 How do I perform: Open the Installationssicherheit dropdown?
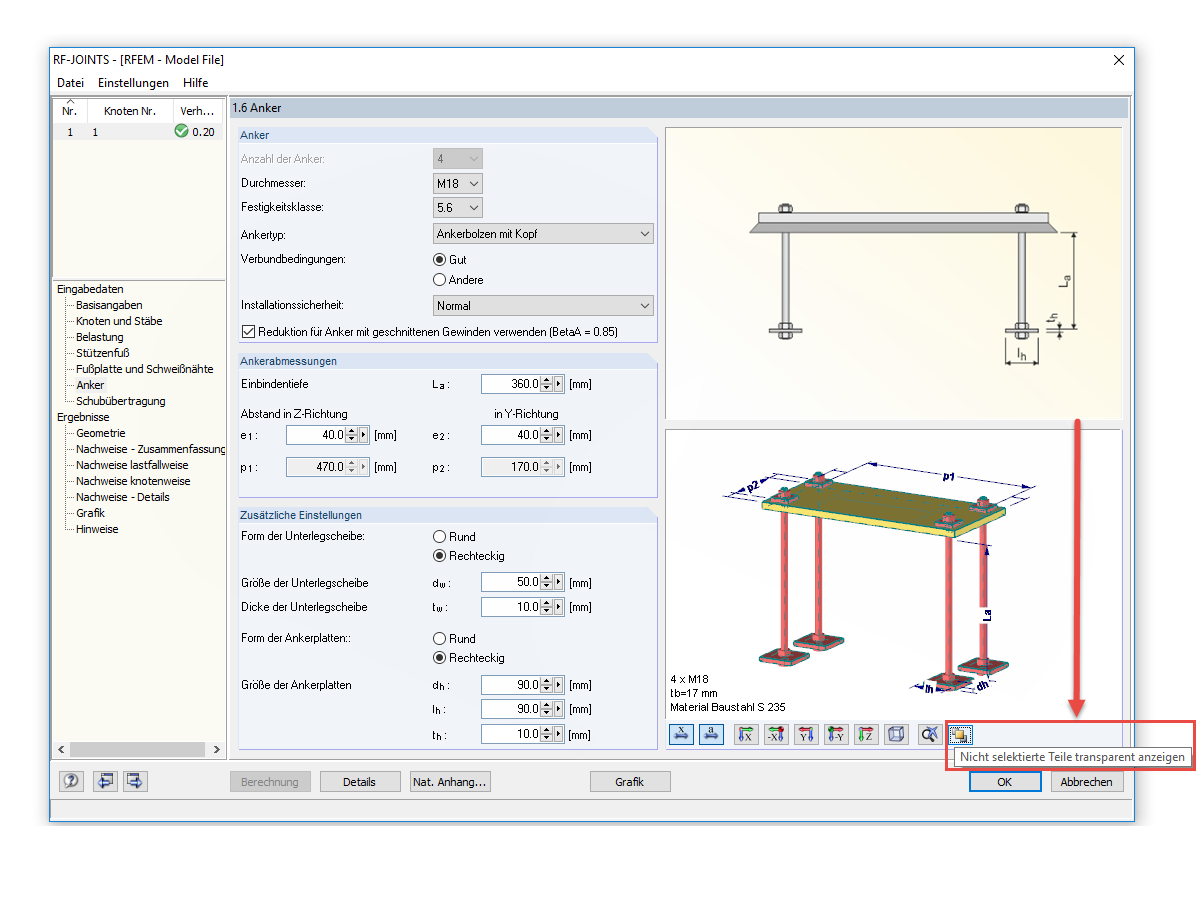(x=543, y=306)
